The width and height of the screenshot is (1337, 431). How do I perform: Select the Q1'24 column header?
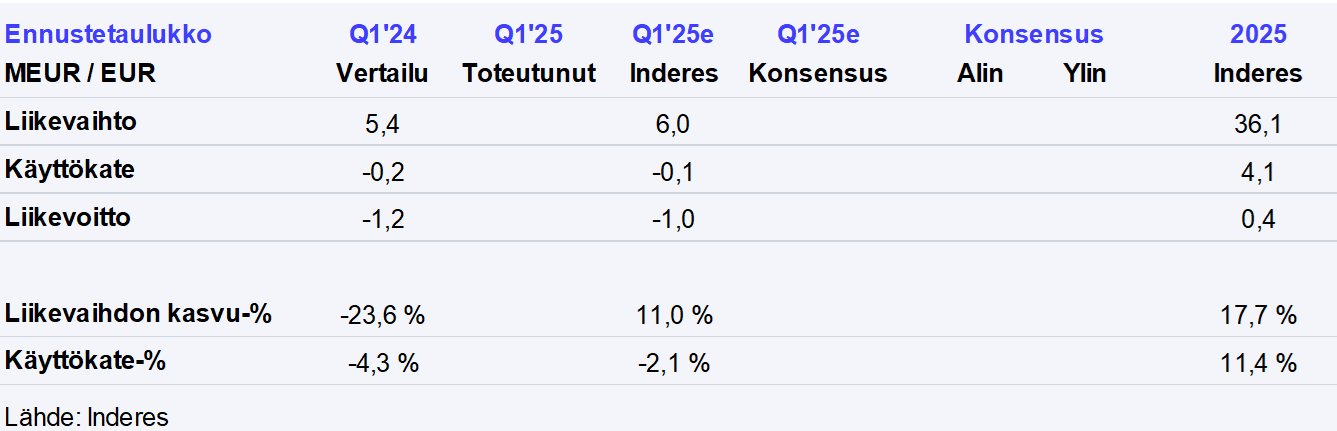click(382, 34)
